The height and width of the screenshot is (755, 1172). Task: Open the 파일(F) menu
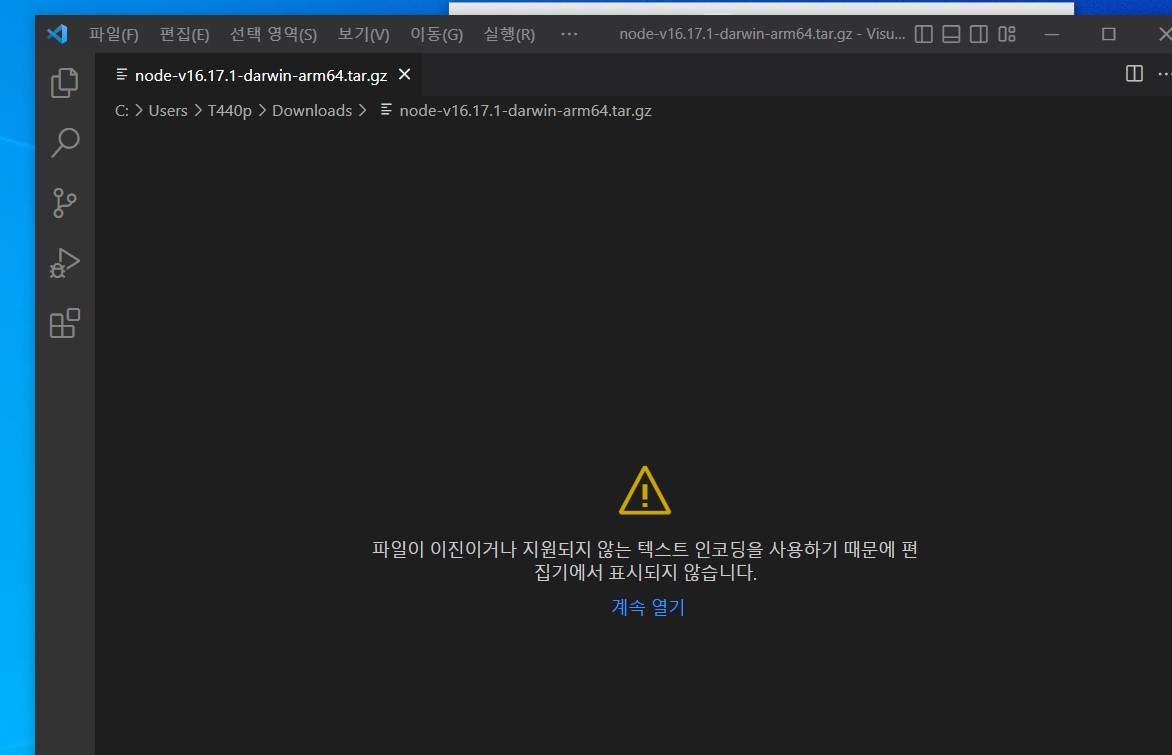click(x=114, y=34)
